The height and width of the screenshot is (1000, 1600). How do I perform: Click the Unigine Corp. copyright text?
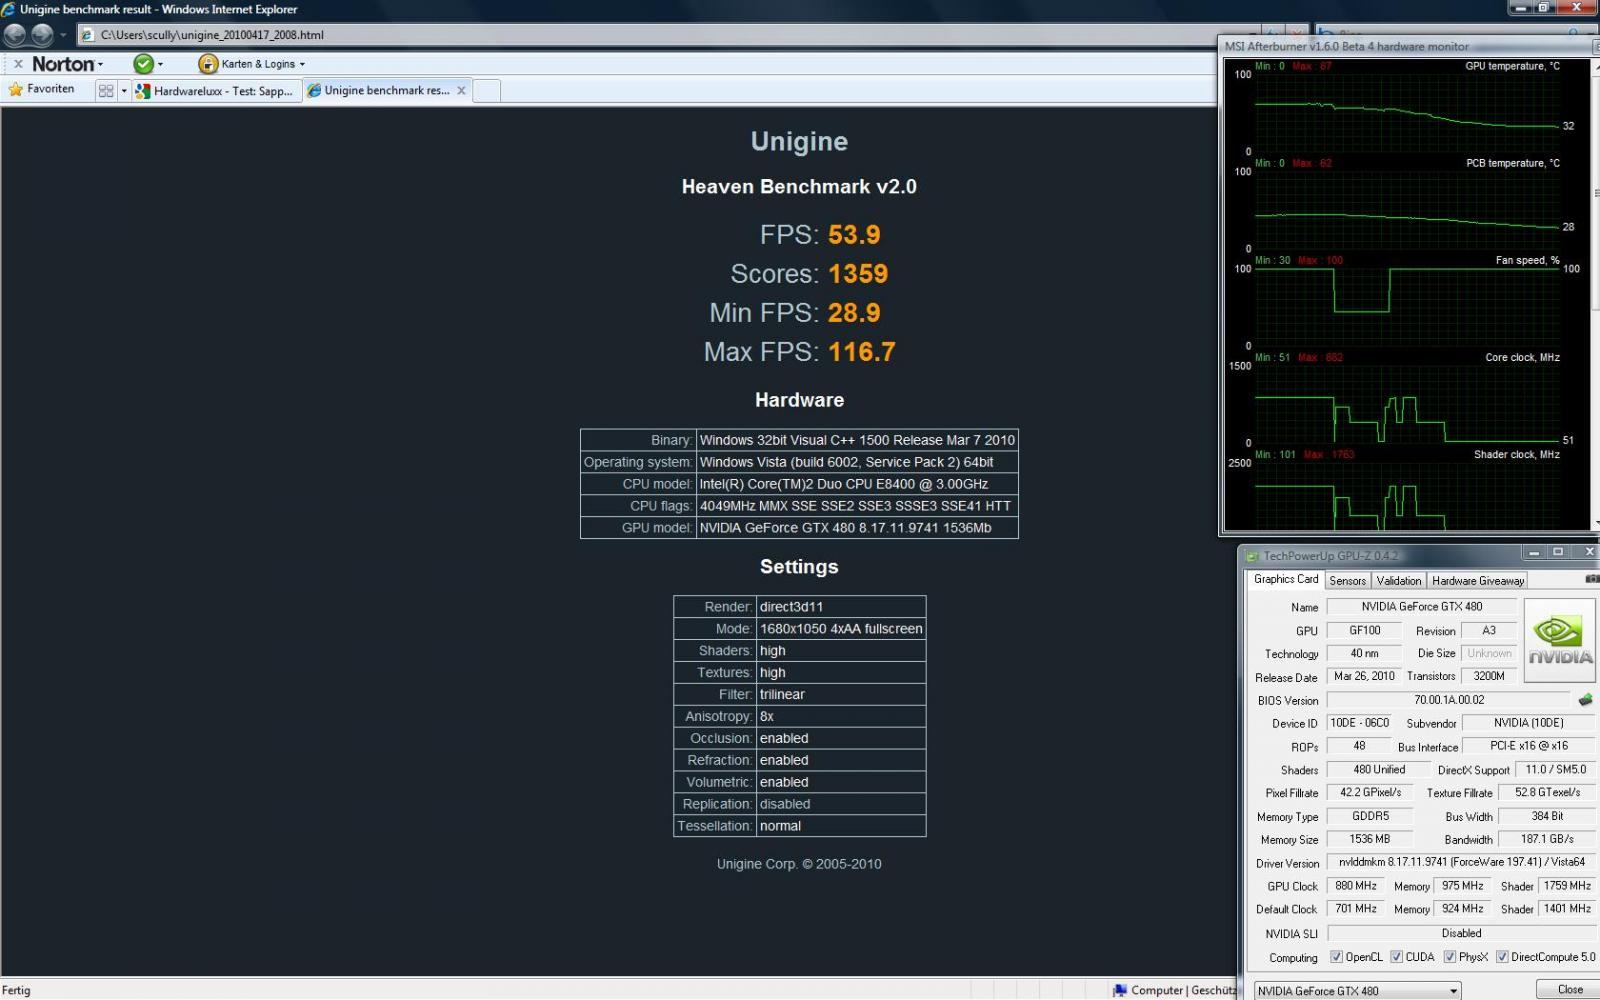pos(799,864)
